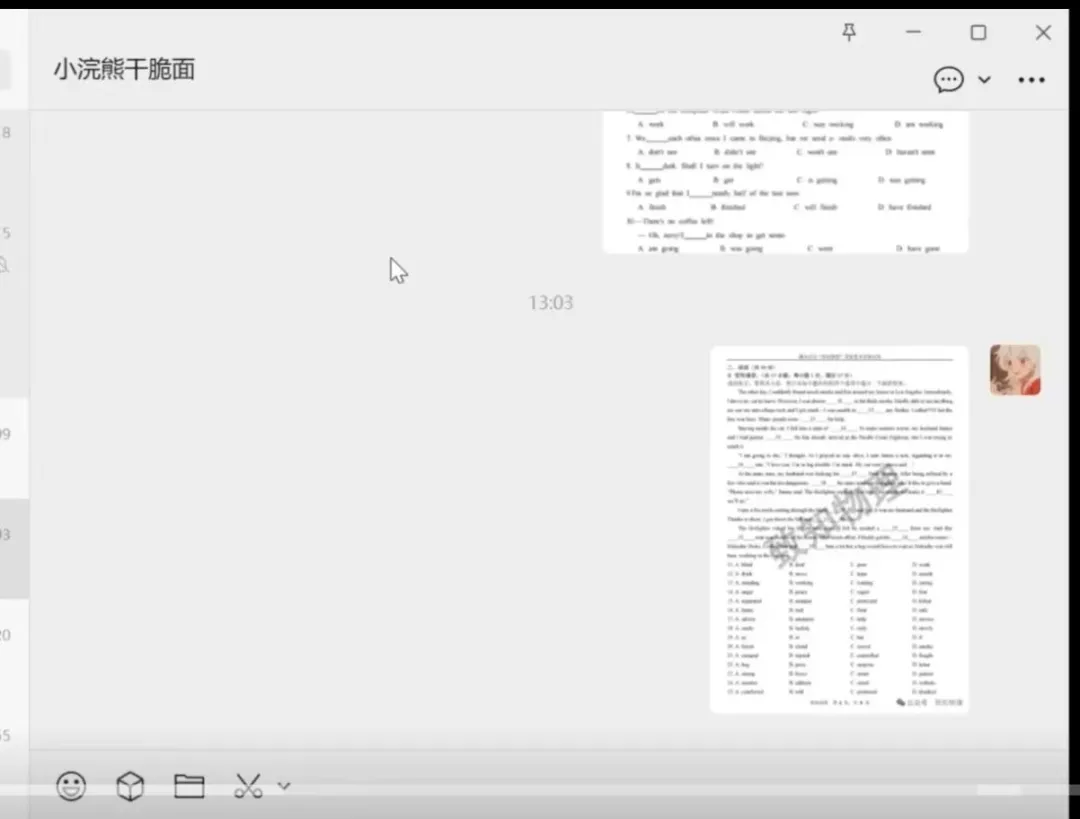Open the three-dot more options menu
This screenshot has height=819, width=1080.
tap(1031, 80)
